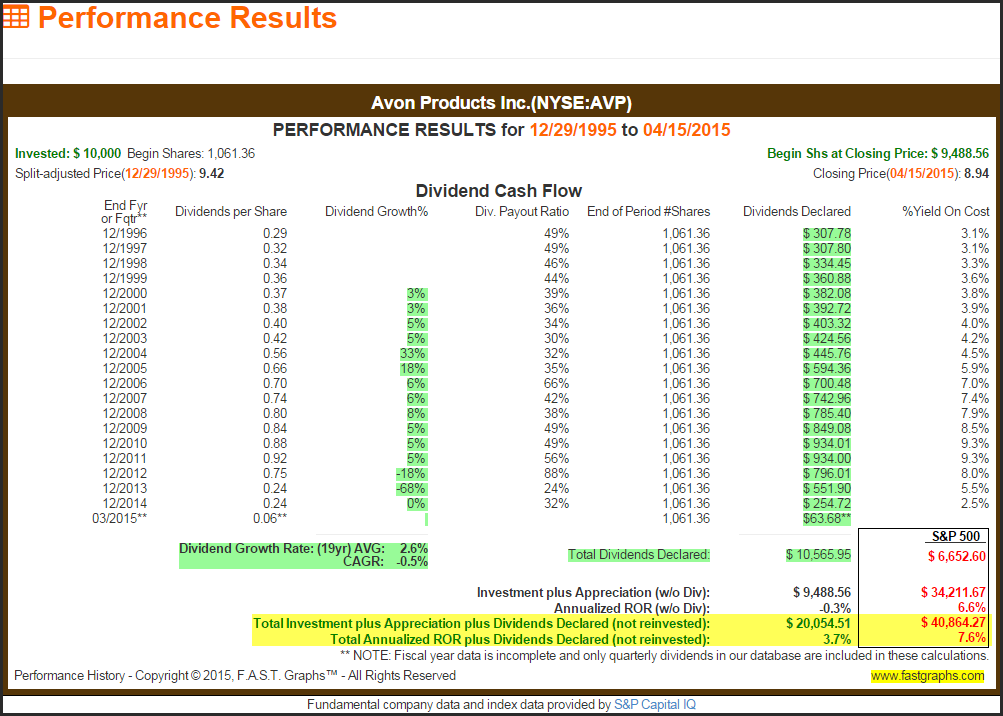Viewport: 1003px width, 716px height.
Task: Click the table grid icon beside Performance Results
Action: click(16, 18)
